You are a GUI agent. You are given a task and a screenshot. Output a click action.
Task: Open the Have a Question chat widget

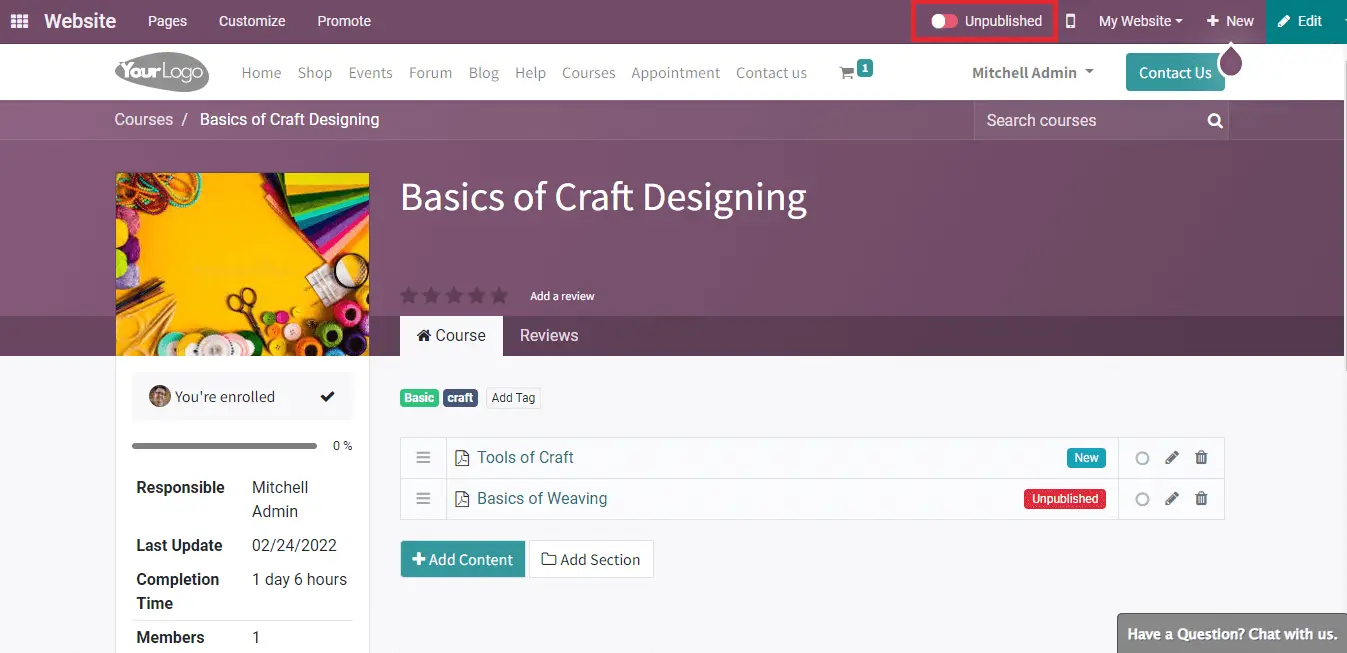(1232, 634)
